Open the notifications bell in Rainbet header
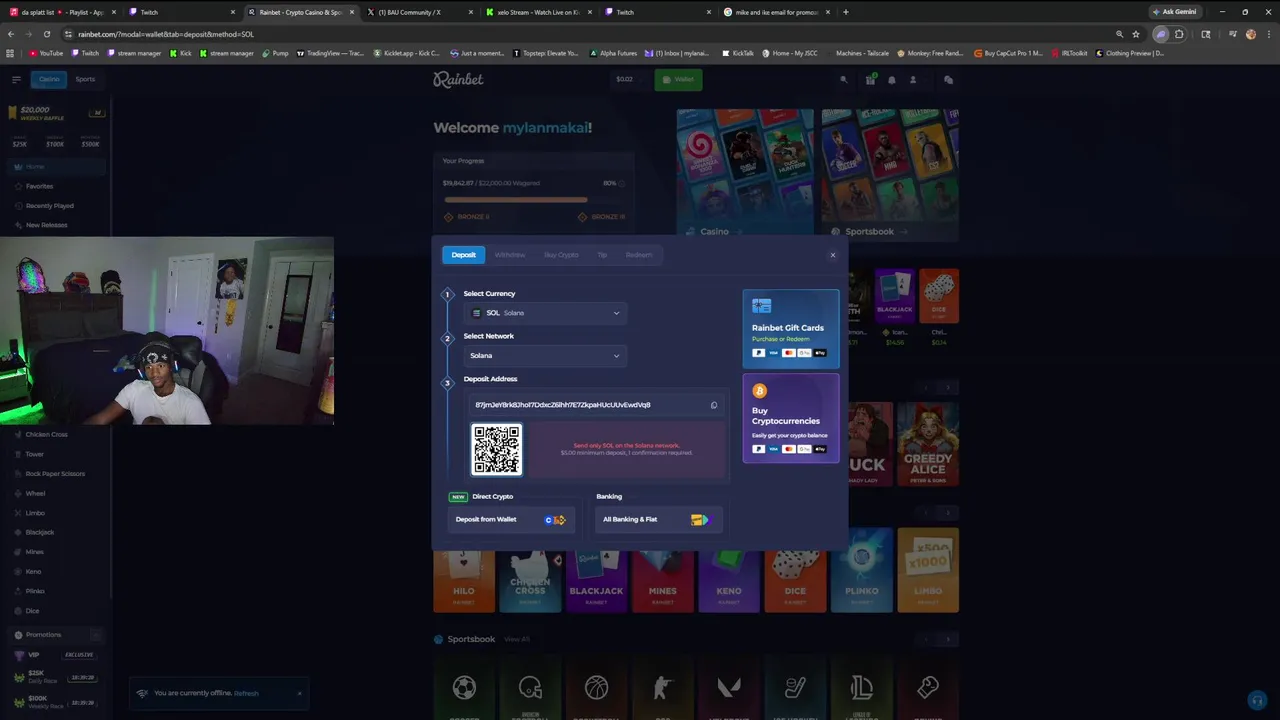 [892, 79]
